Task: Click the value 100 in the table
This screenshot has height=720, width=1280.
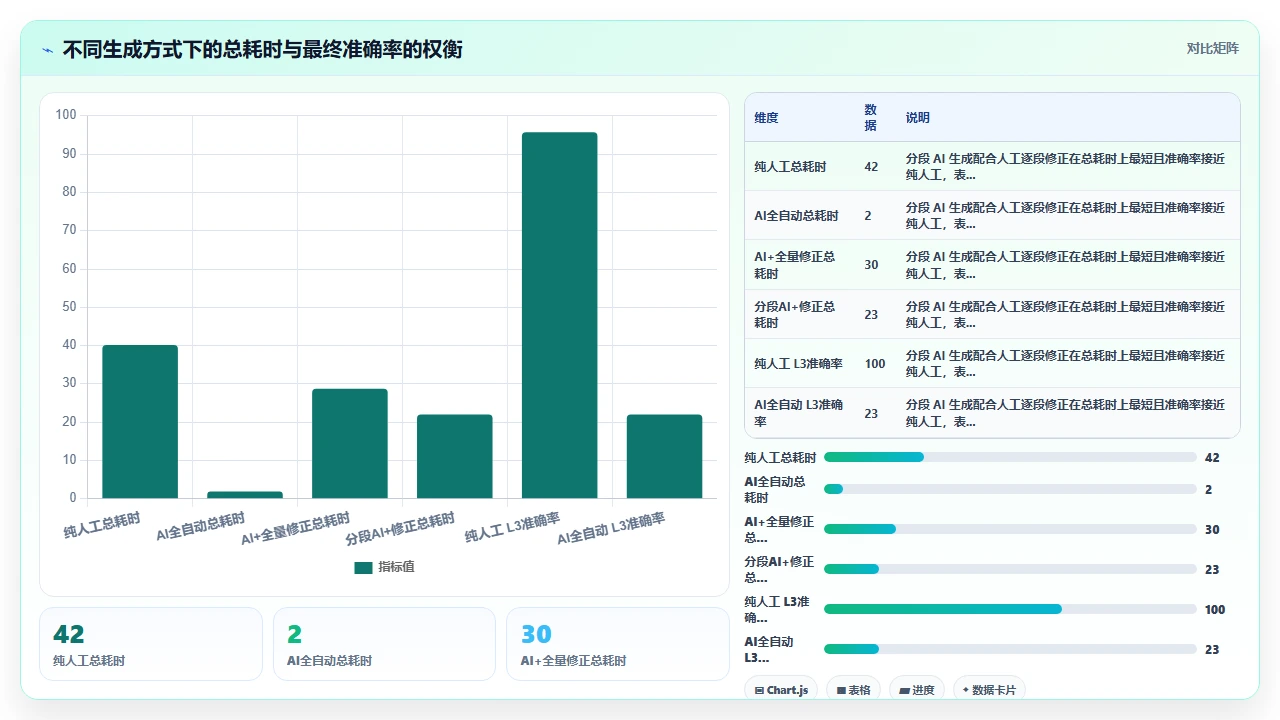Action: (875, 364)
